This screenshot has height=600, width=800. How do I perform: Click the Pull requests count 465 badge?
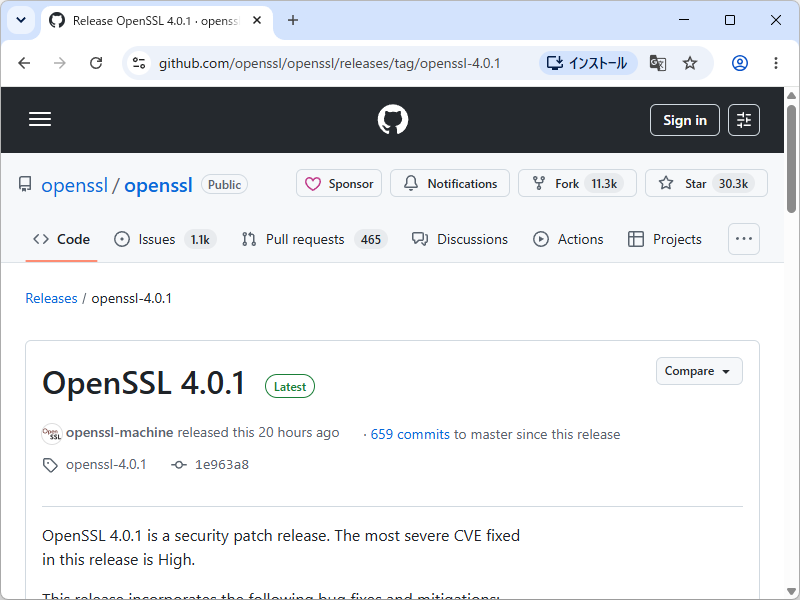click(371, 240)
